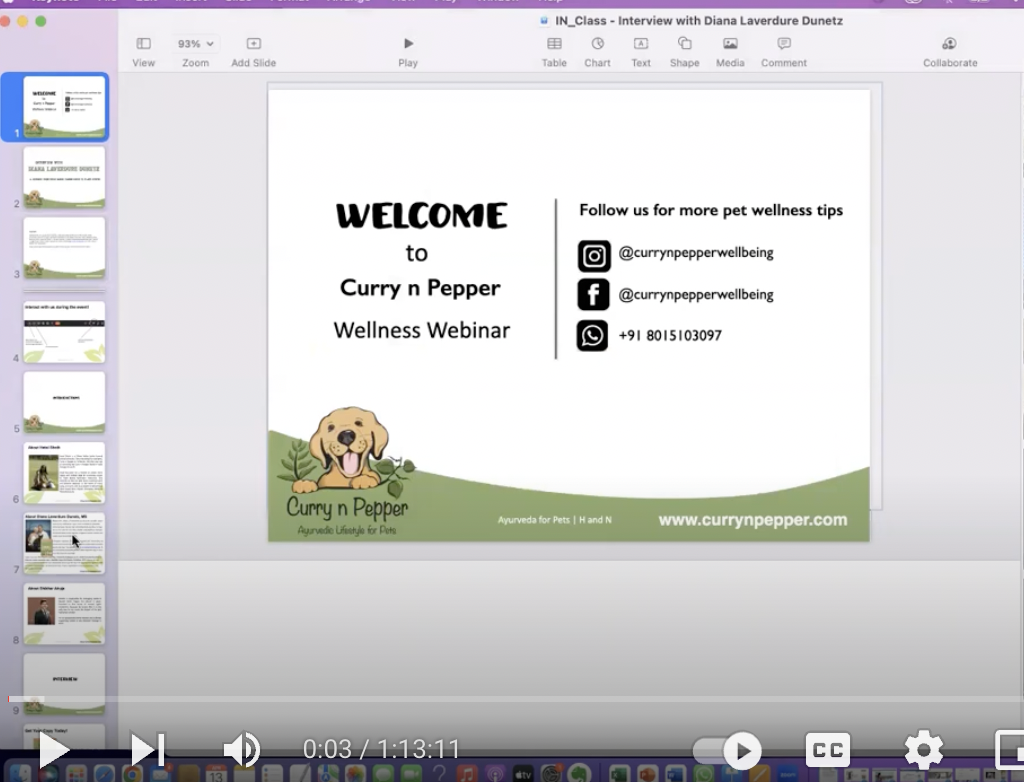The image size is (1024, 782).
Task: Mute the video using speaker icon
Action: (241, 749)
